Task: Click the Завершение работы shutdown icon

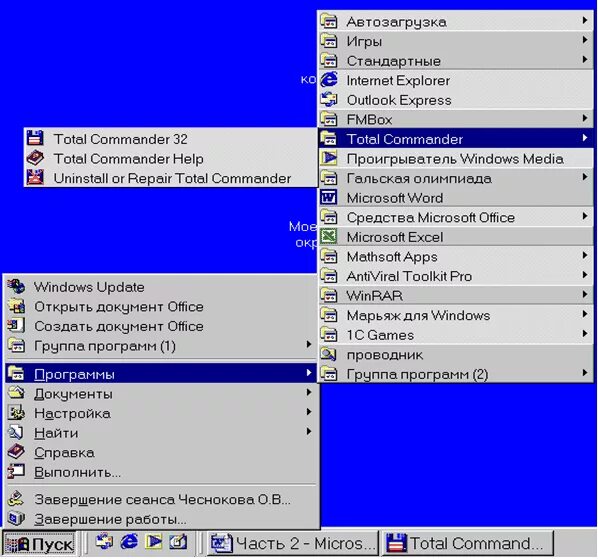Action: pyautogui.click(x=16, y=519)
